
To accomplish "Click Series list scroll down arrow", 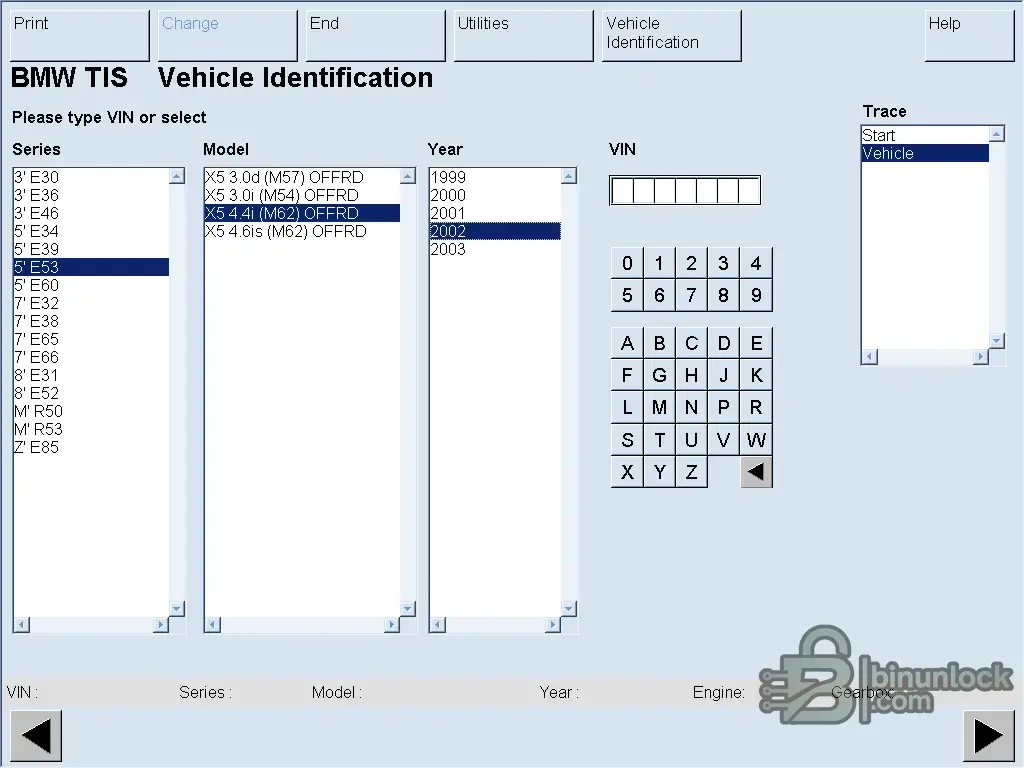I will point(177,609).
